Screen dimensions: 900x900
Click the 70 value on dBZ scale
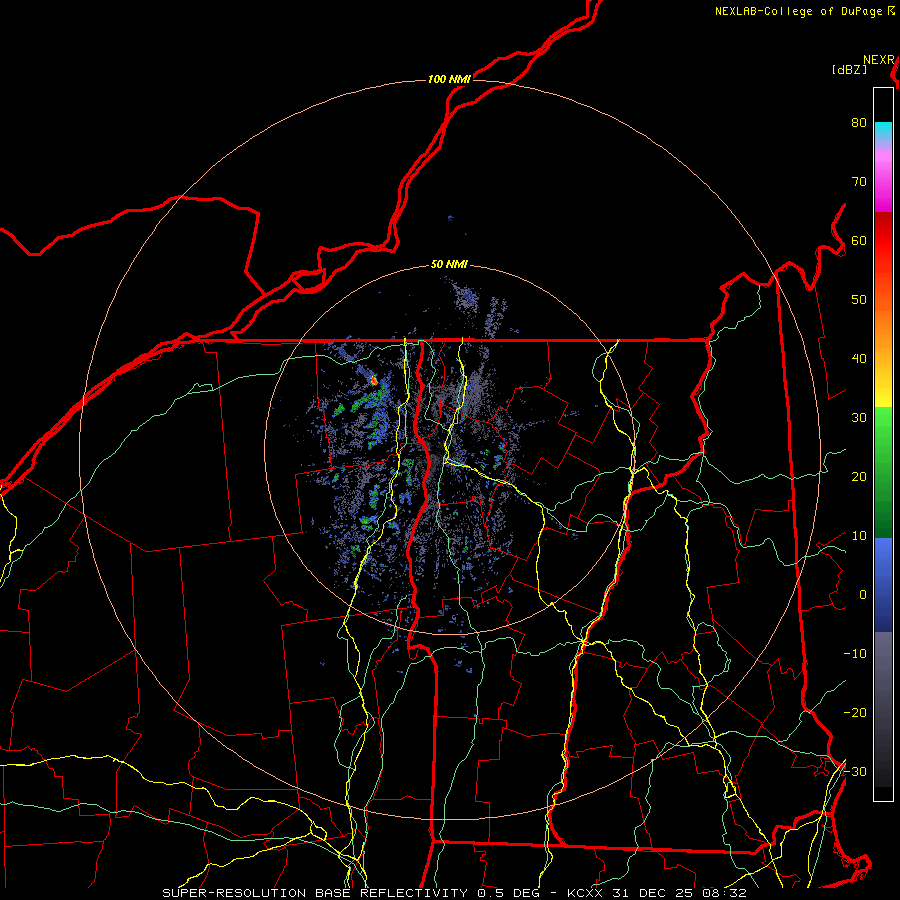859,182
